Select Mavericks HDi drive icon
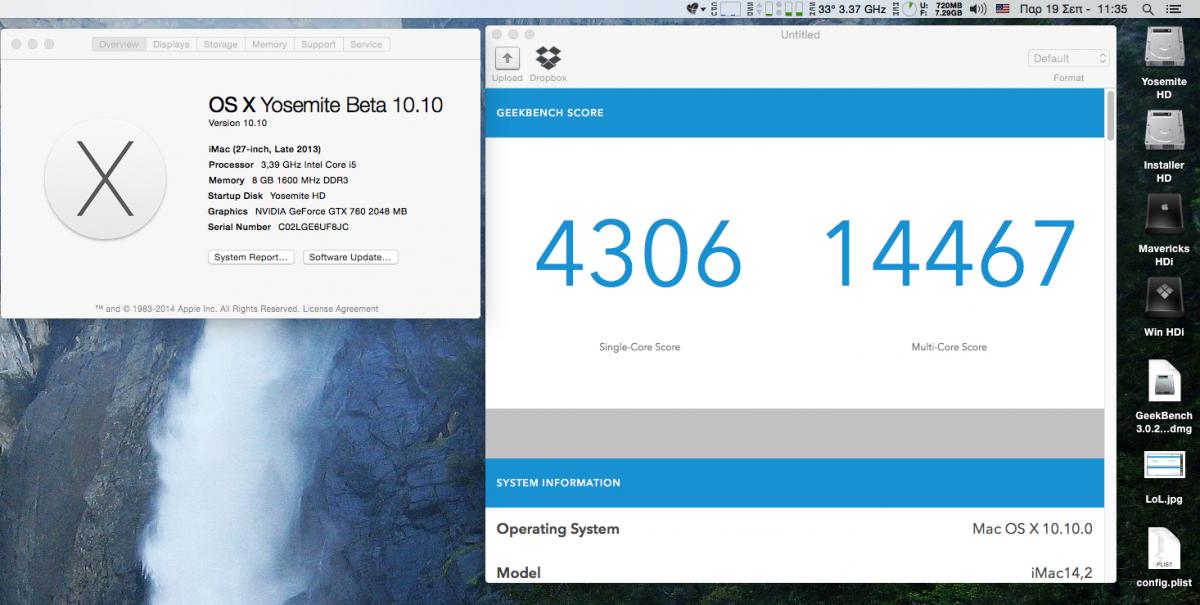 pyautogui.click(x=1164, y=214)
